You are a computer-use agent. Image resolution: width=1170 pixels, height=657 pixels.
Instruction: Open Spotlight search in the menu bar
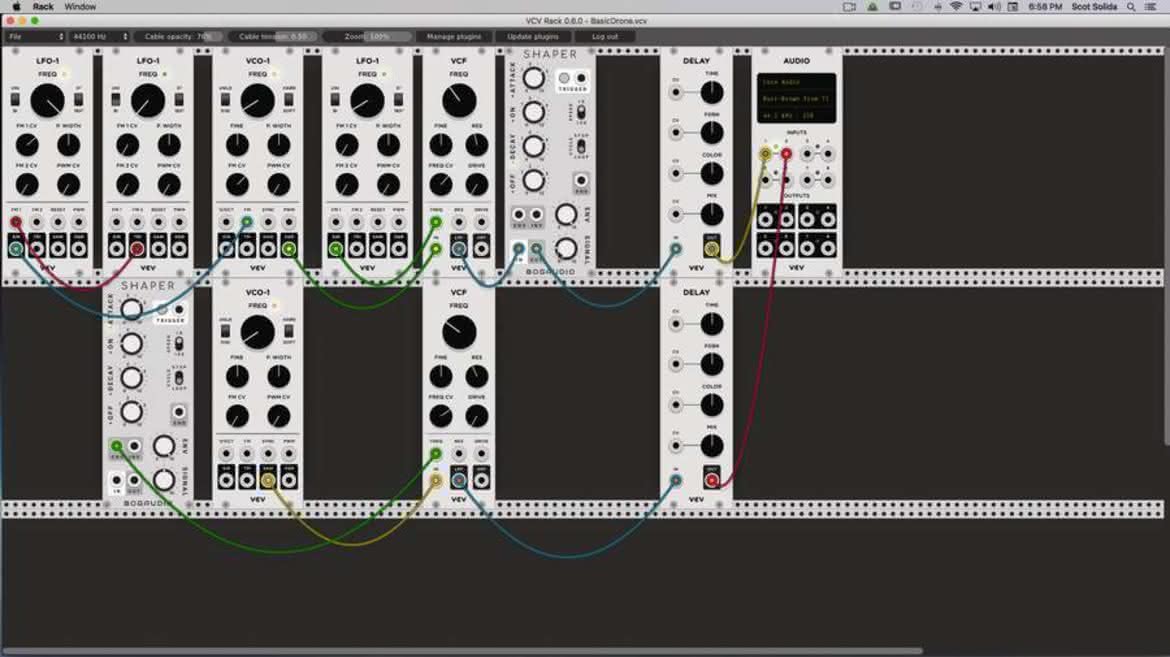(x=1131, y=7)
